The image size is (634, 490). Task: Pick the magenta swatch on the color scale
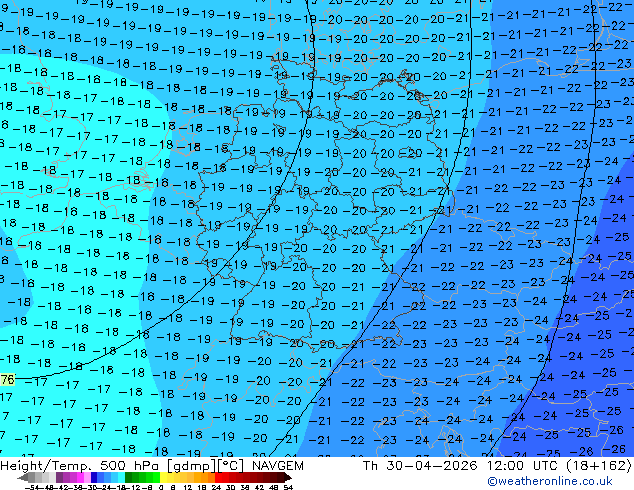pos(80,477)
